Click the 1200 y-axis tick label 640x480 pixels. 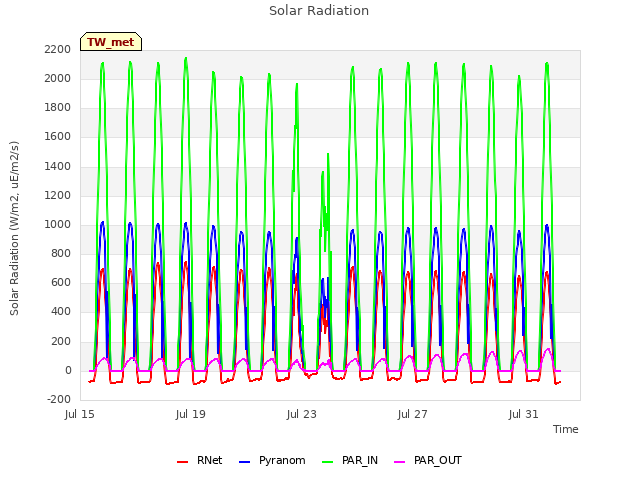pos(58,195)
